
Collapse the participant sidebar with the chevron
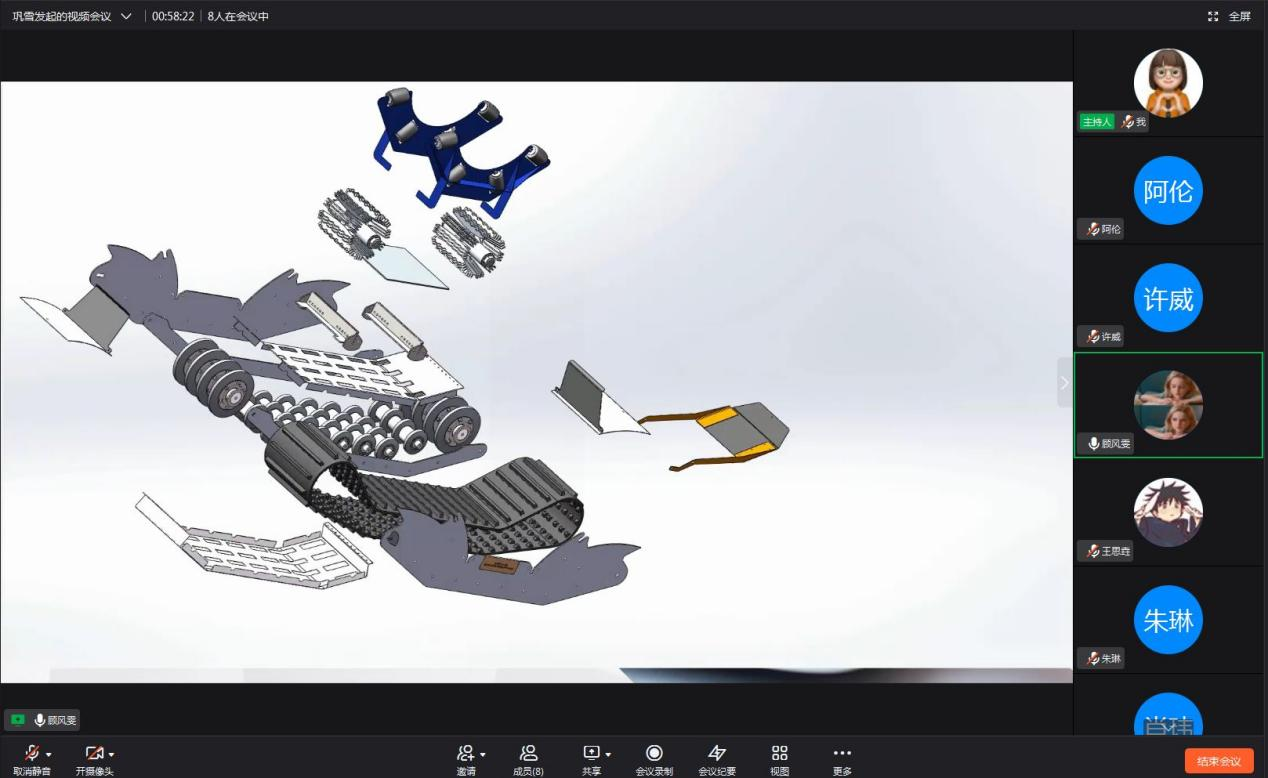1064,382
